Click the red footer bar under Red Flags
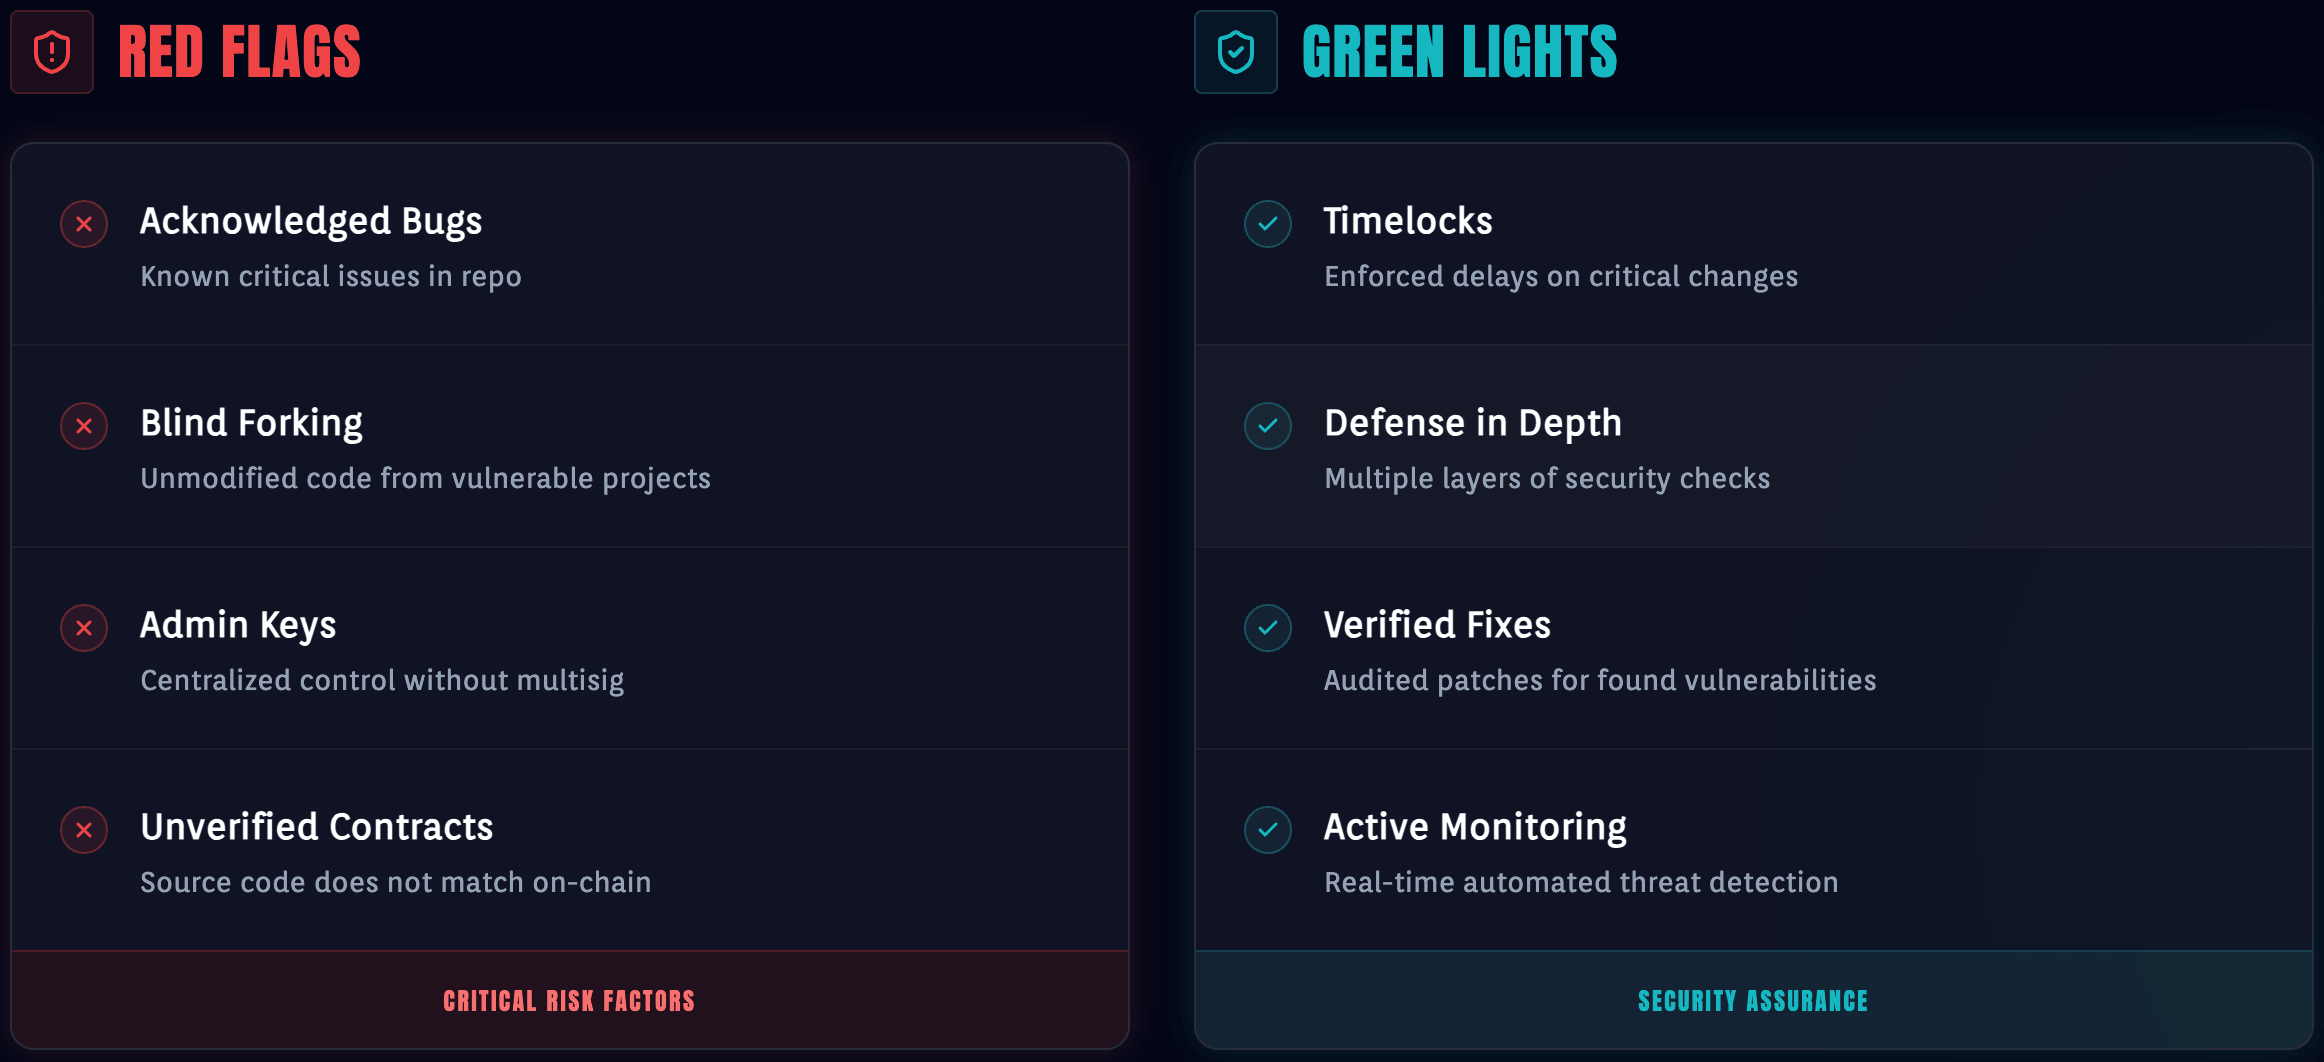Viewport: 2324px width, 1062px height. click(568, 1000)
